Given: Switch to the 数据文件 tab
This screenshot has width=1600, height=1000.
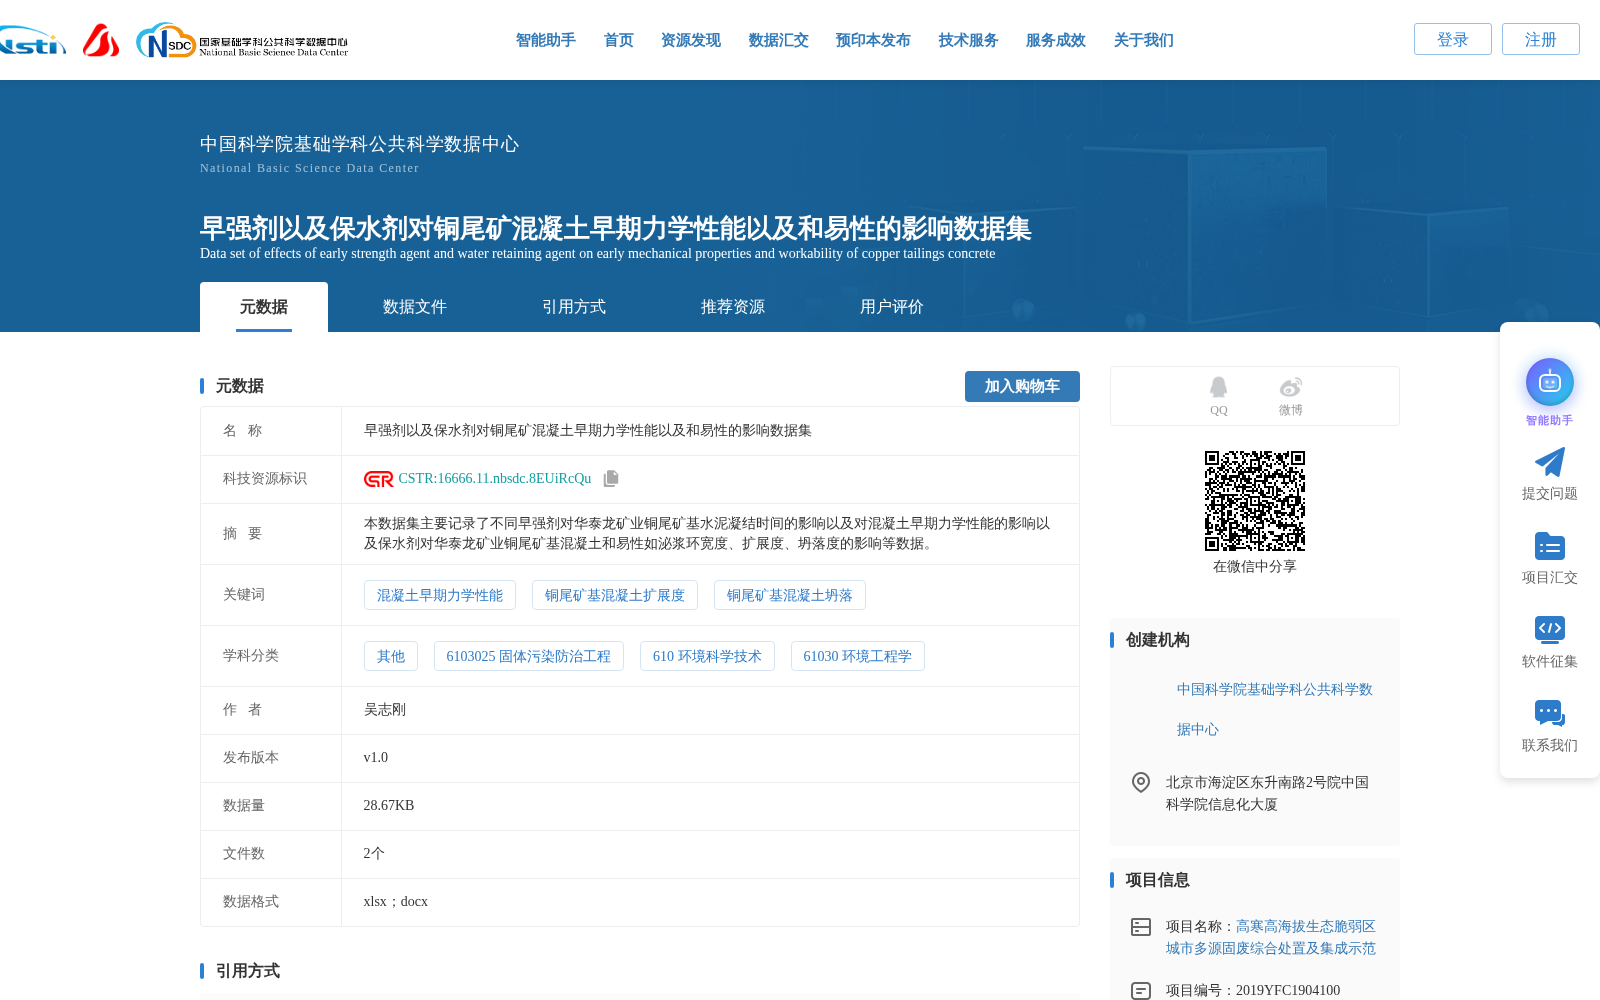Looking at the screenshot, I should [x=415, y=307].
